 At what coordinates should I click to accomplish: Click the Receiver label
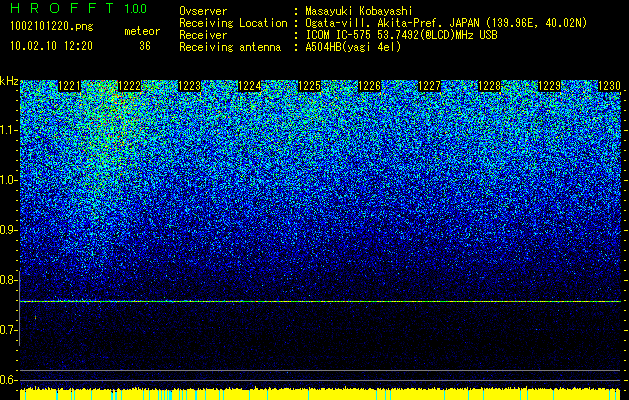[x=203, y=35]
